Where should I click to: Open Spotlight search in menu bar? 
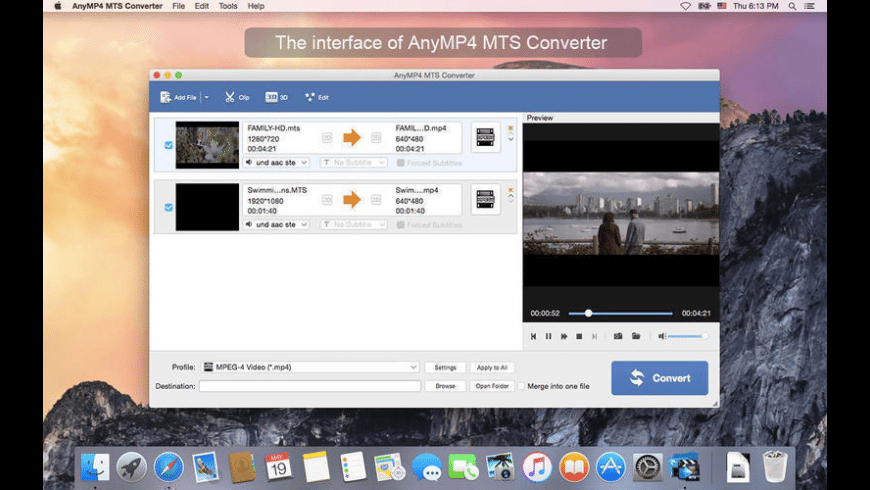792,6
